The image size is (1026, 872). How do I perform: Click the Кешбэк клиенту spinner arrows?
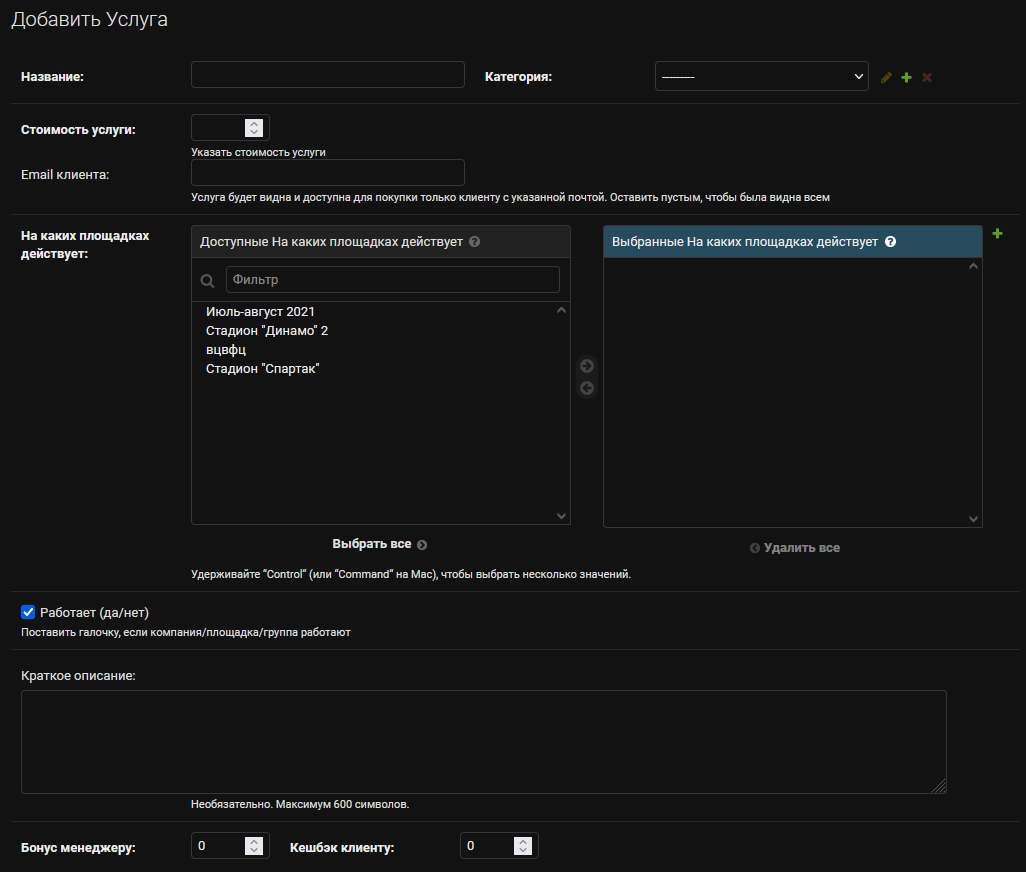(523, 846)
